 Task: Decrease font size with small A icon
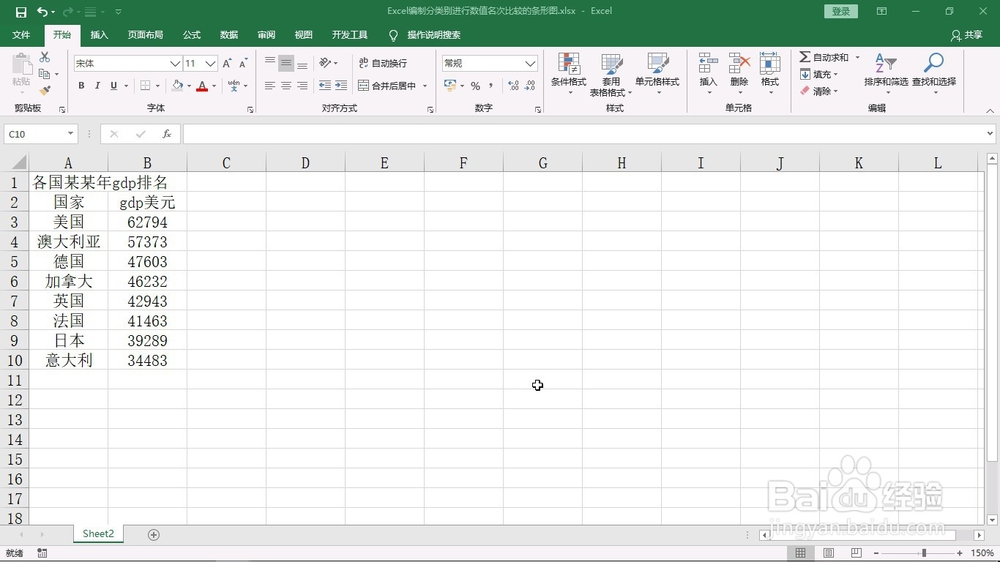pyautogui.click(x=243, y=63)
